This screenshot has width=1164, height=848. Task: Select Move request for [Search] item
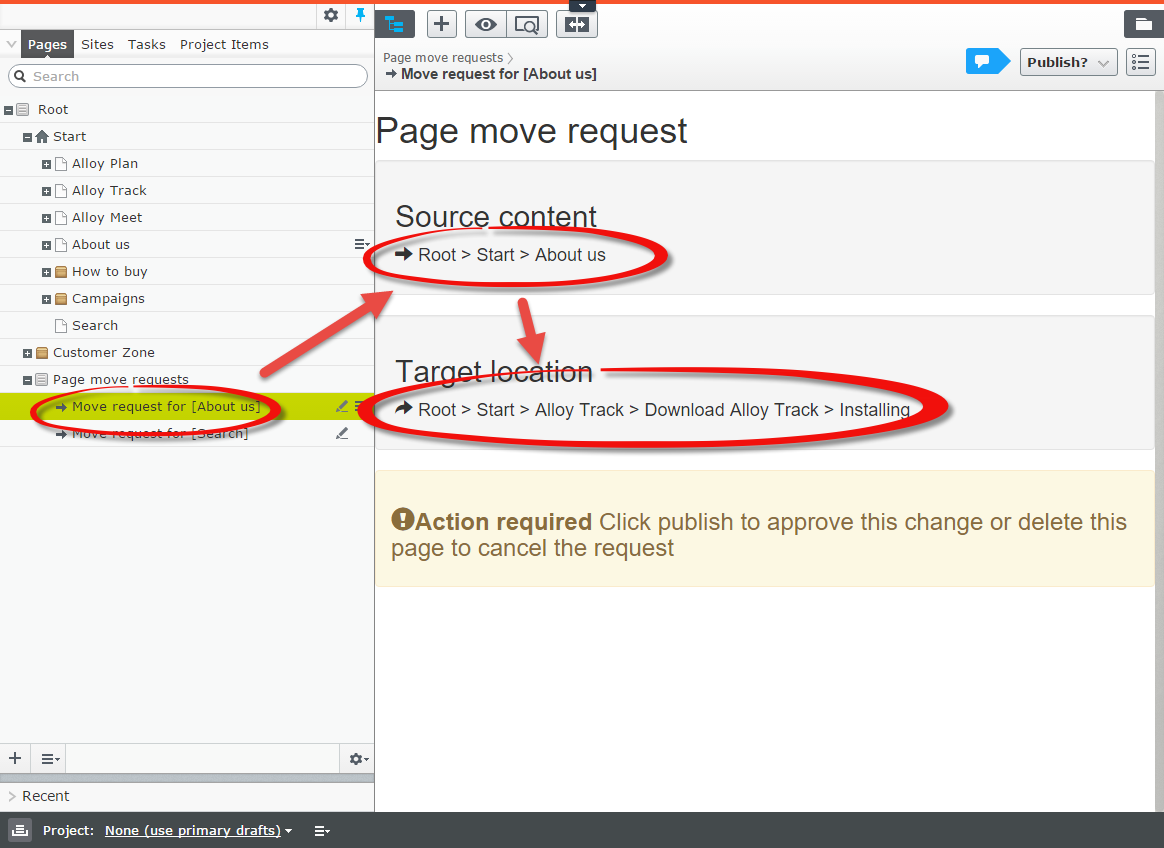160,434
